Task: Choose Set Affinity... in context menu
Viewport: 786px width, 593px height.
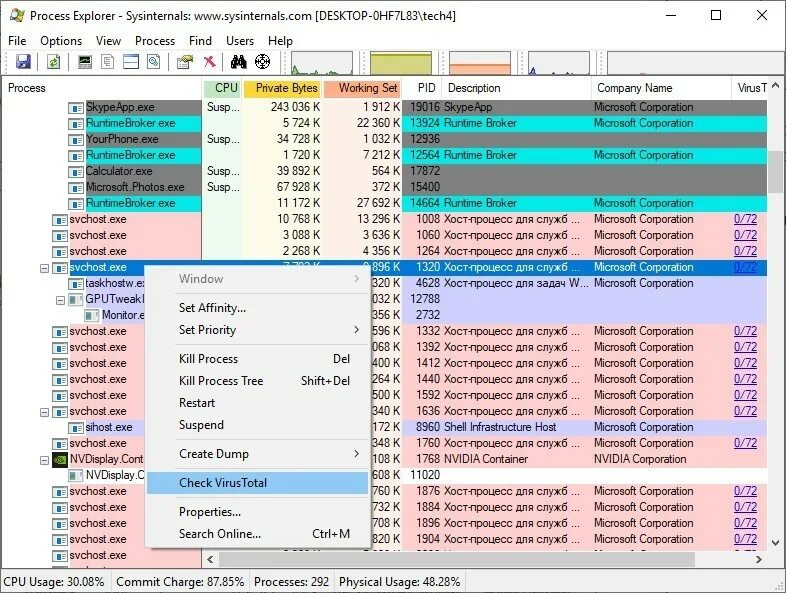Action: click(258, 308)
